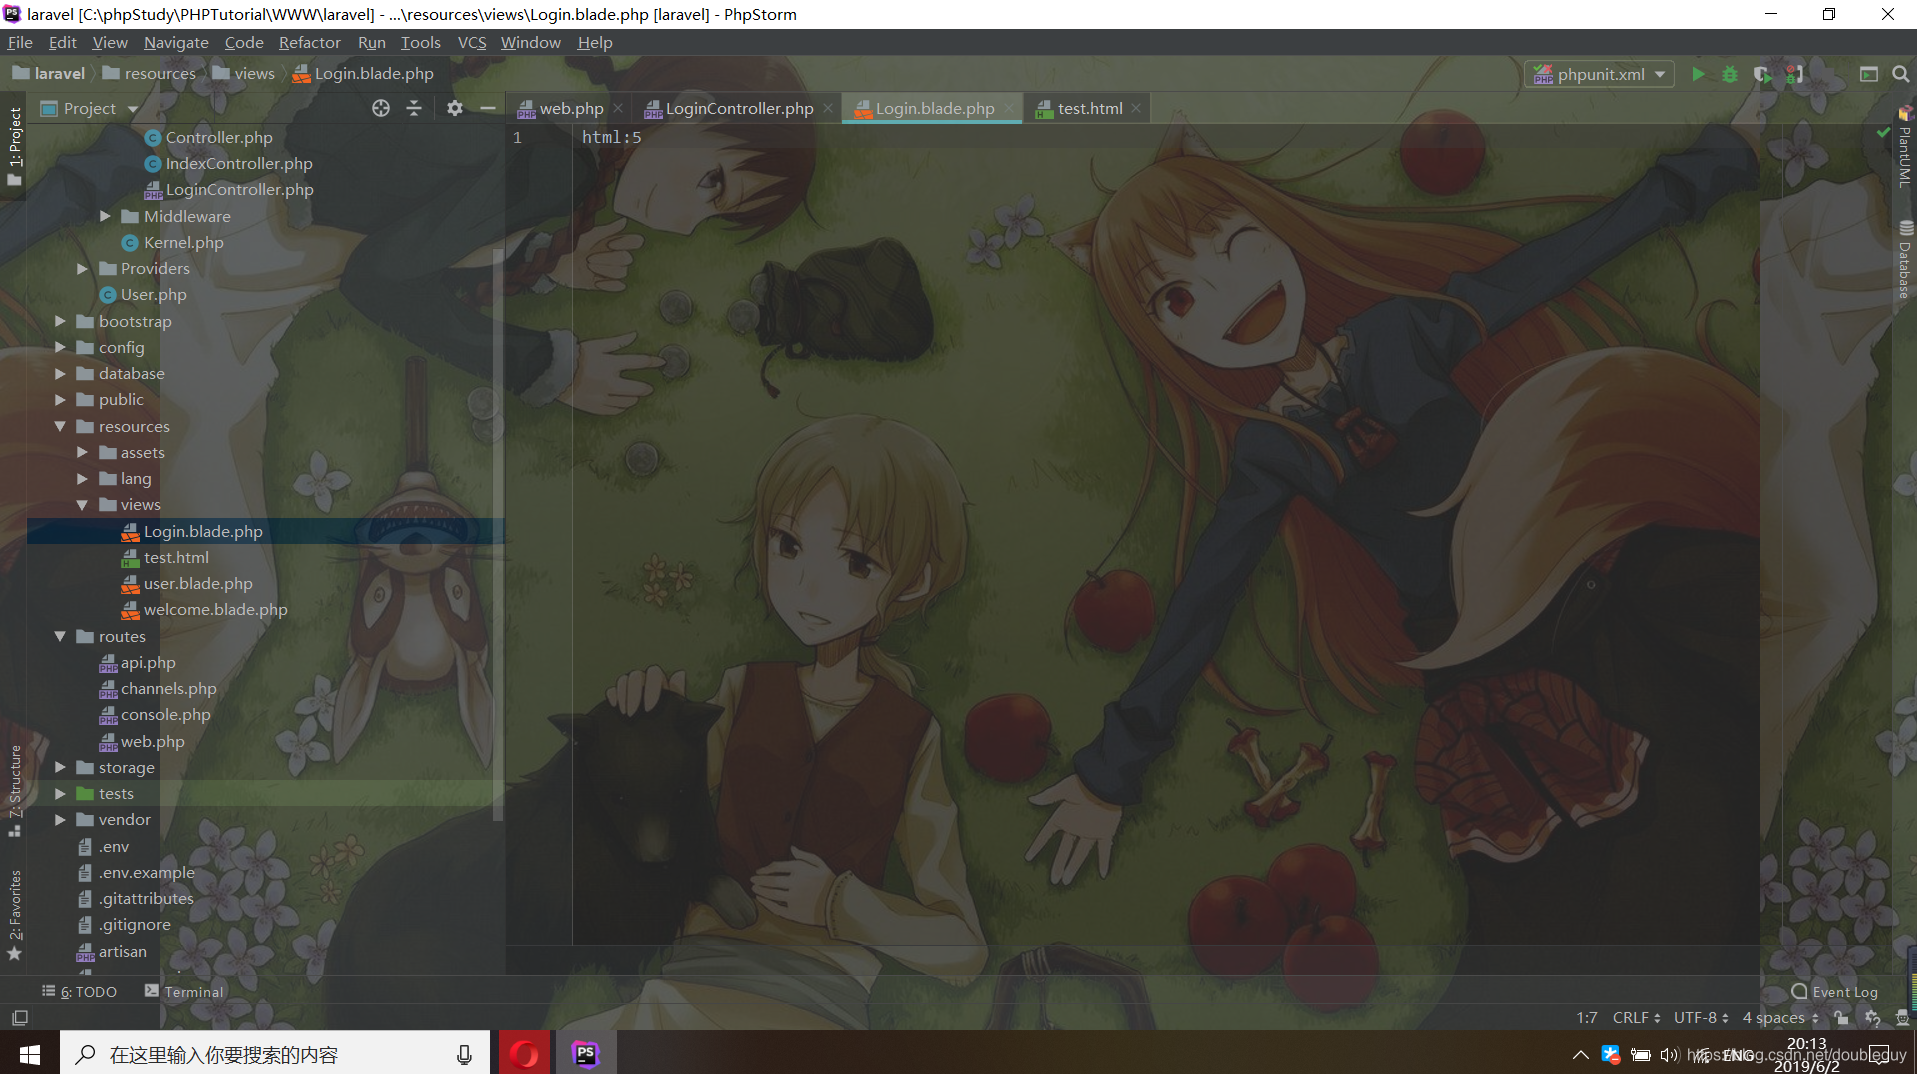Expand the bootstrap folder
Viewport: 1917px width, 1074px height.
[x=61, y=321]
